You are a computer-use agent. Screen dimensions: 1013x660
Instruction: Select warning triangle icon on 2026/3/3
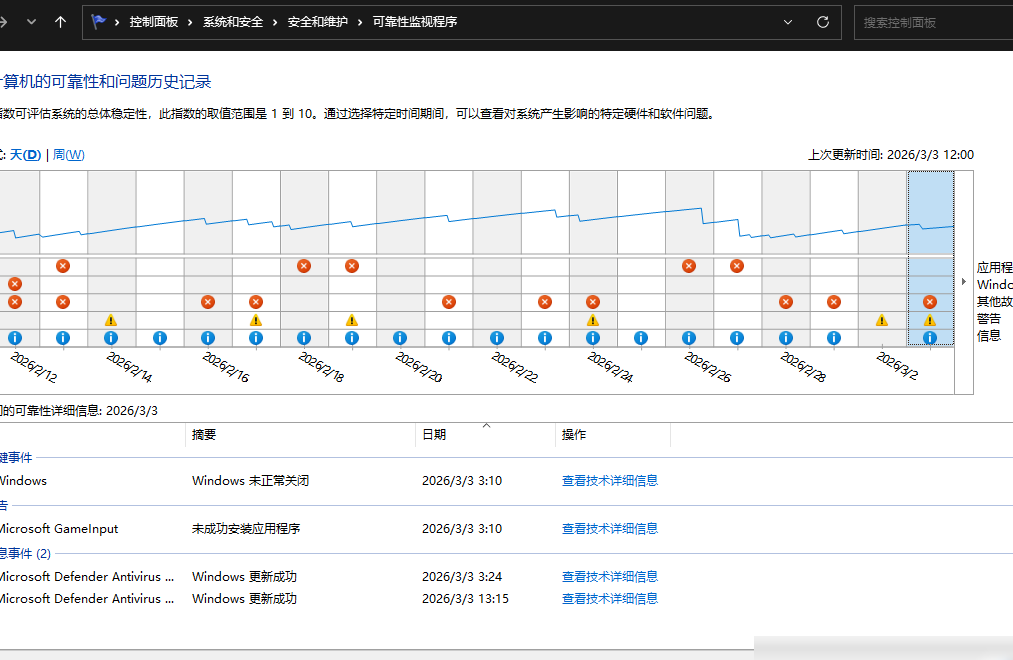point(930,320)
